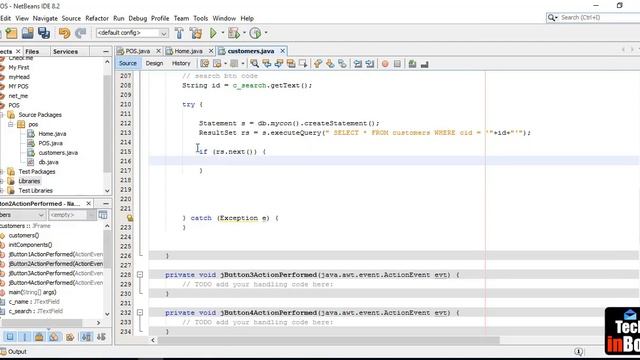Screen dimensions: 640x360
Task: Collapse the jButton4ActionPerformed code fold
Action: (x=140, y=313)
